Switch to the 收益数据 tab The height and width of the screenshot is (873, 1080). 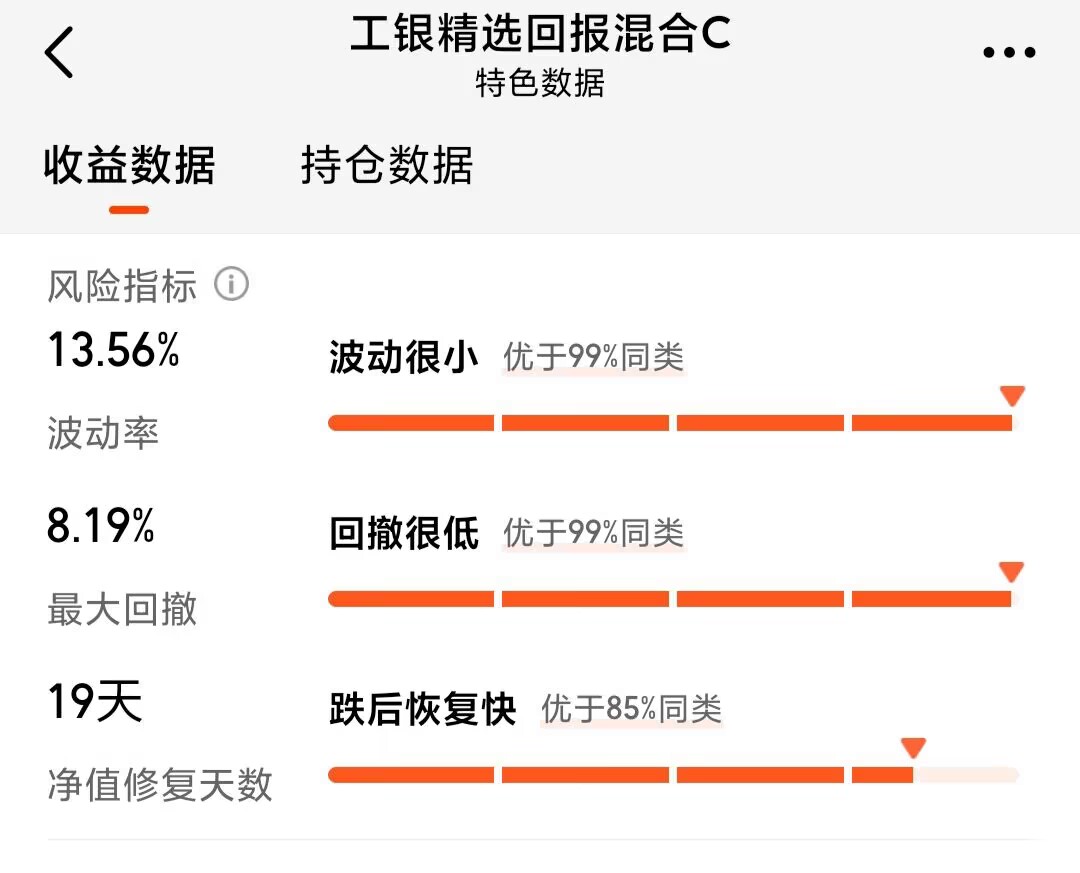(129, 165)
